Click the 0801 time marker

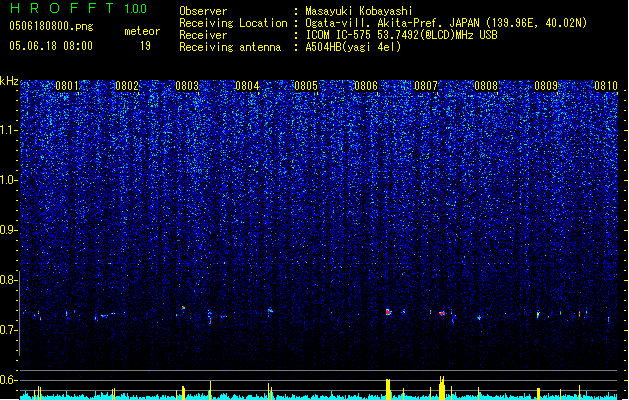tap(67, 86)
